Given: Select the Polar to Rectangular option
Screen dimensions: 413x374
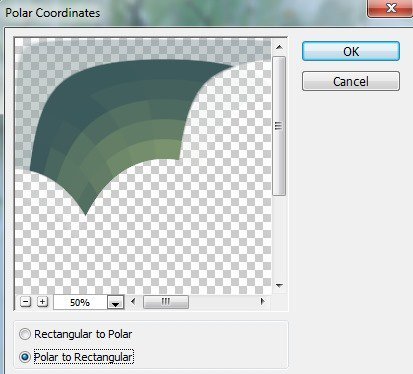Looking at the screenshot, I should point(25,357).
